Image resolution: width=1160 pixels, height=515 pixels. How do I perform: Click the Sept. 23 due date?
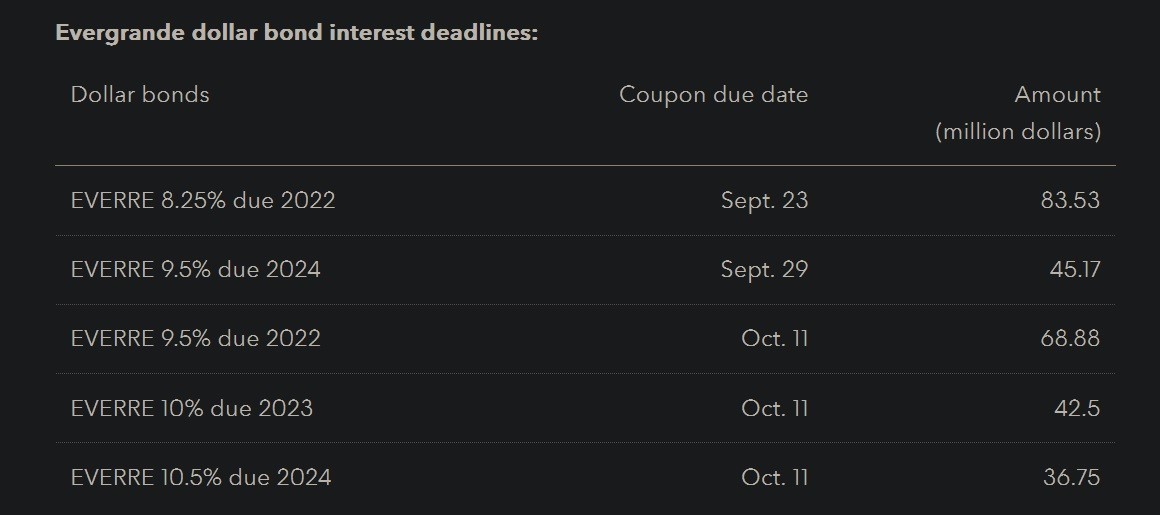764,200
